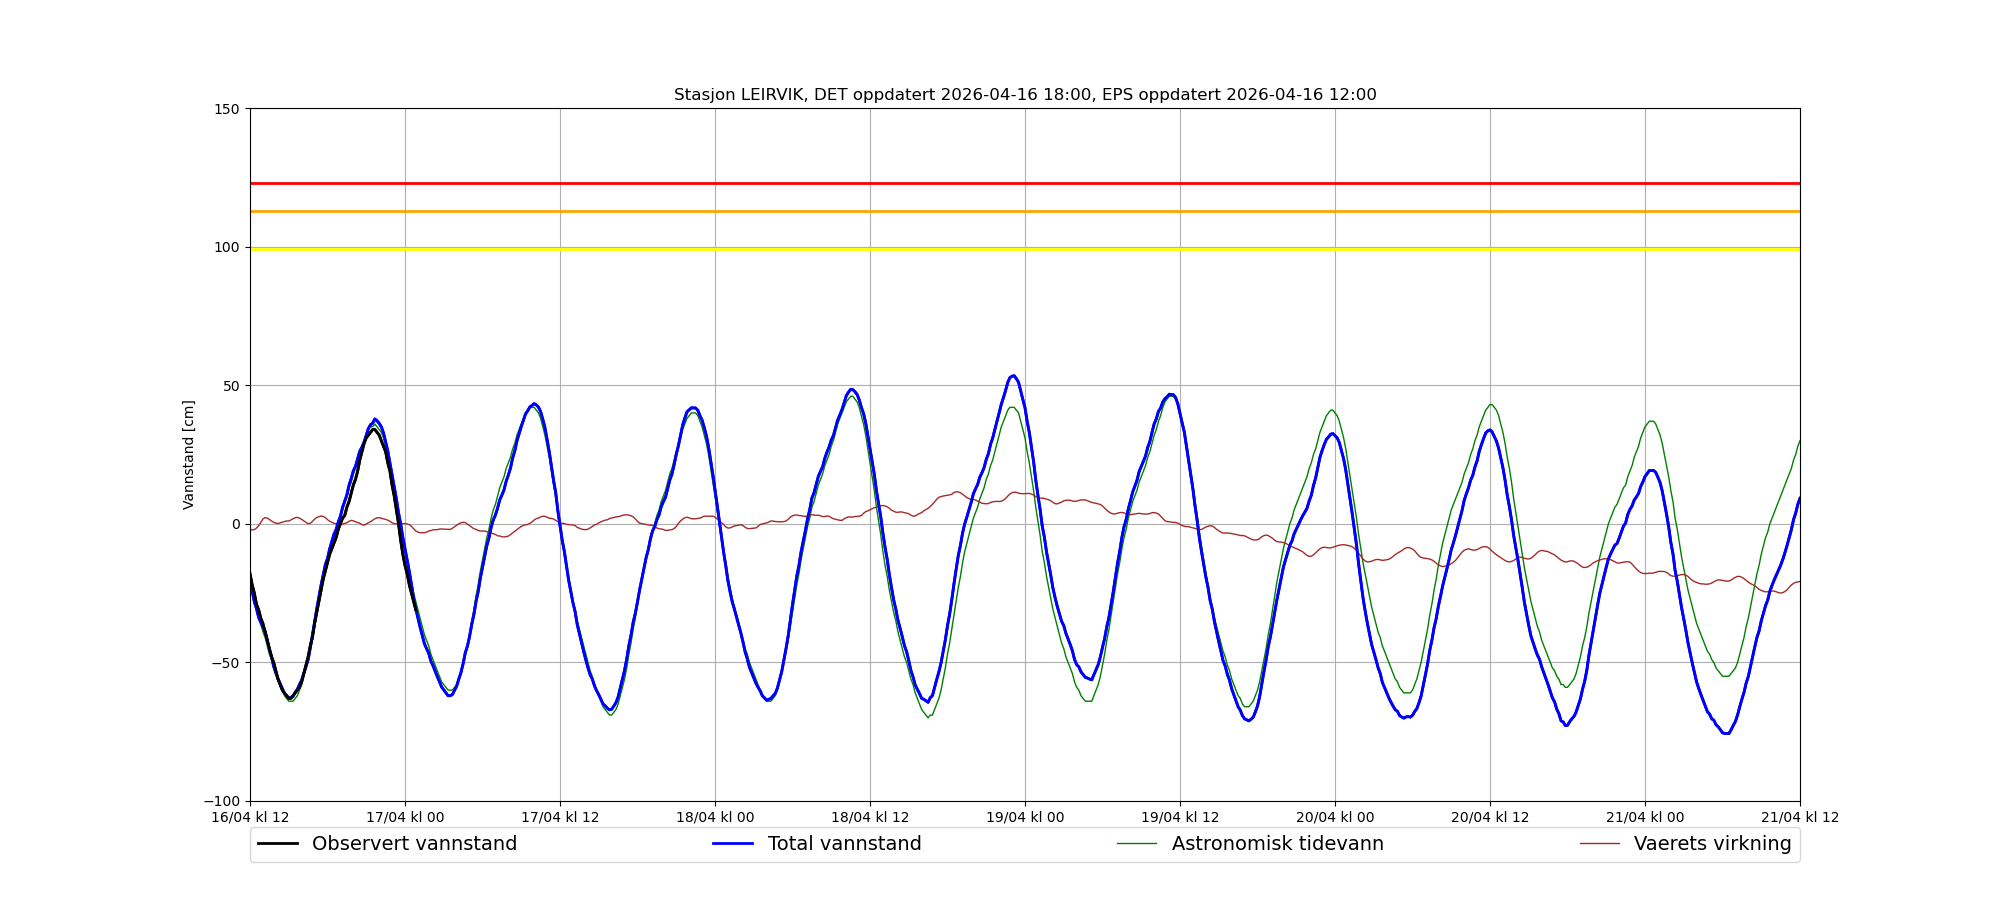Click the green Astronomisk tidevann legend line
The height and width of the screenshot is (900, 2000).
pyautogui.click(x=1136, y=844)
